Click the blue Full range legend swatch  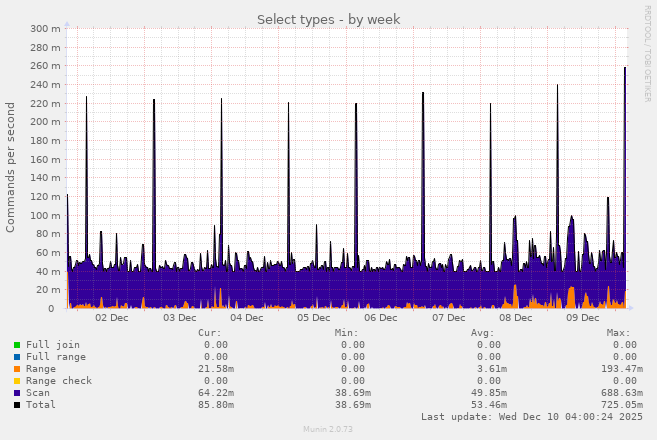point(17,357)
